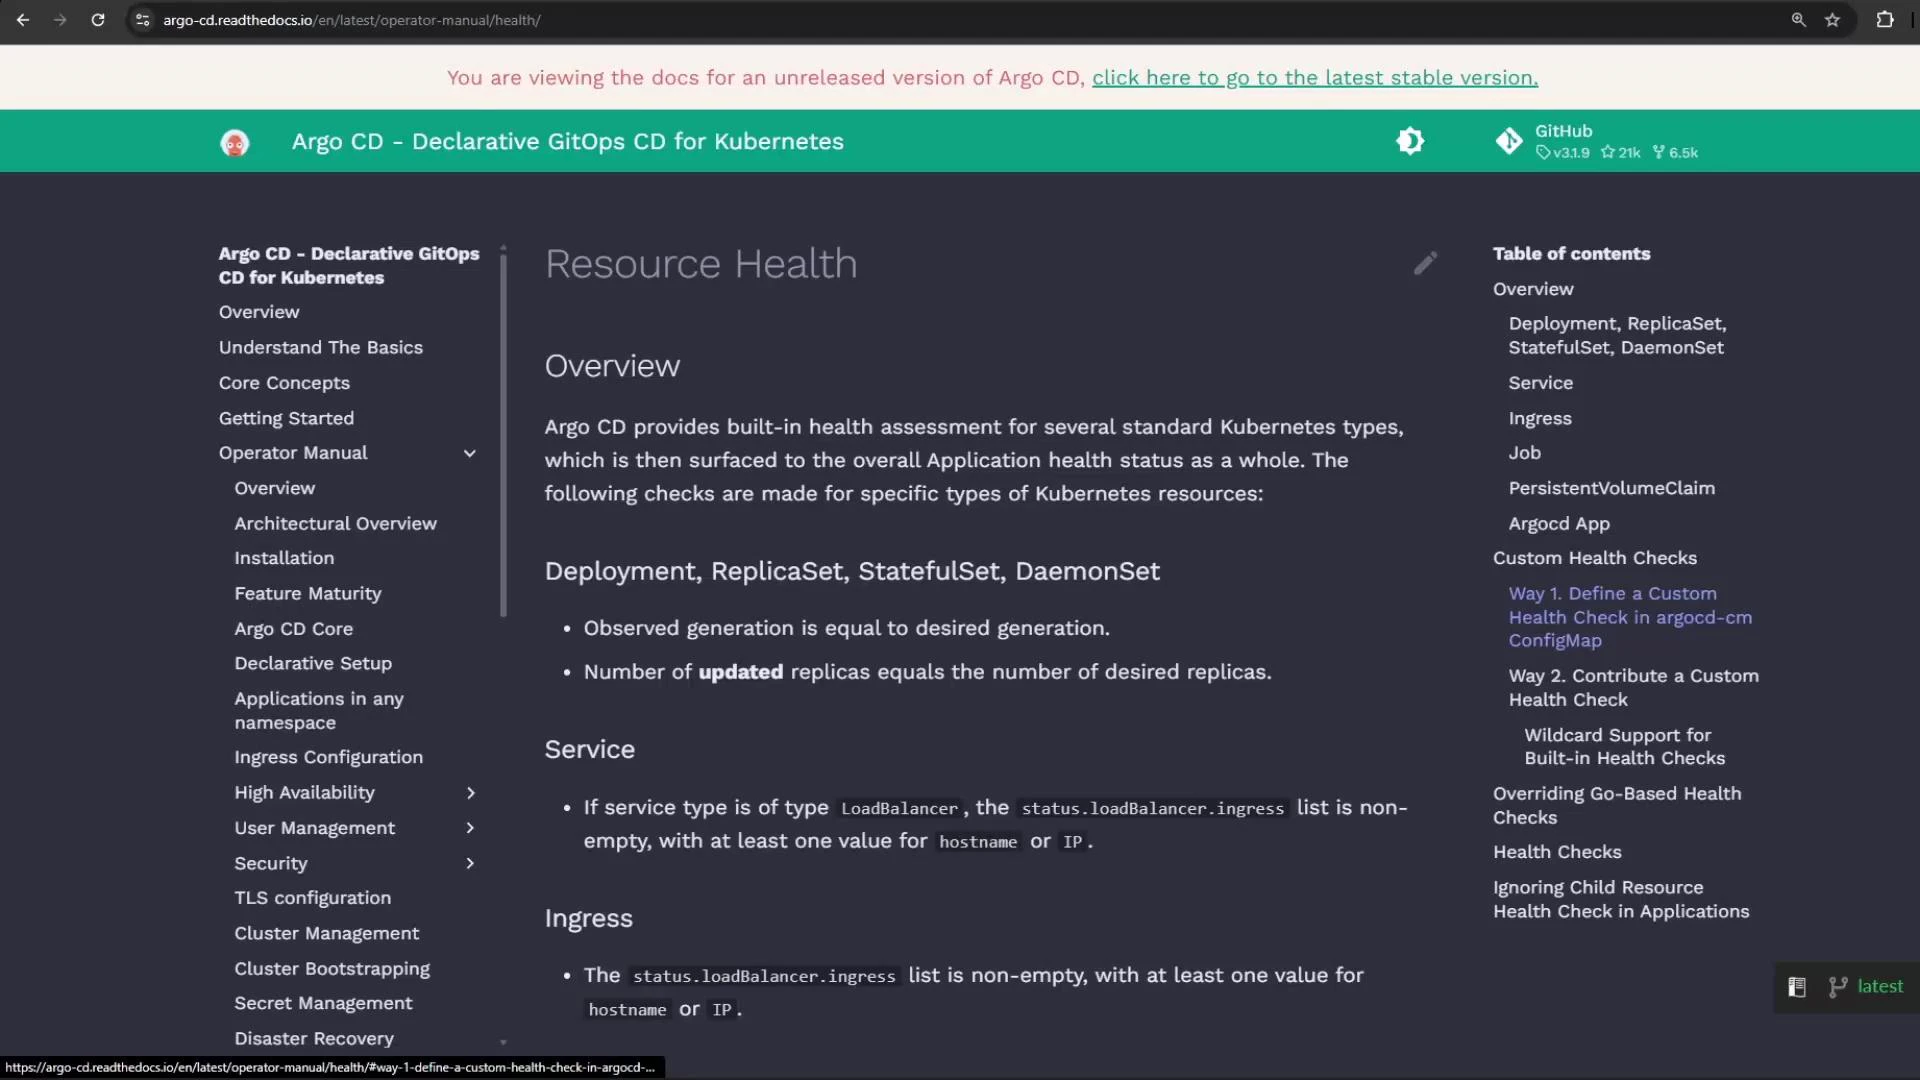
Task: Go to Feature Maturity
Action: coord(308,594)
